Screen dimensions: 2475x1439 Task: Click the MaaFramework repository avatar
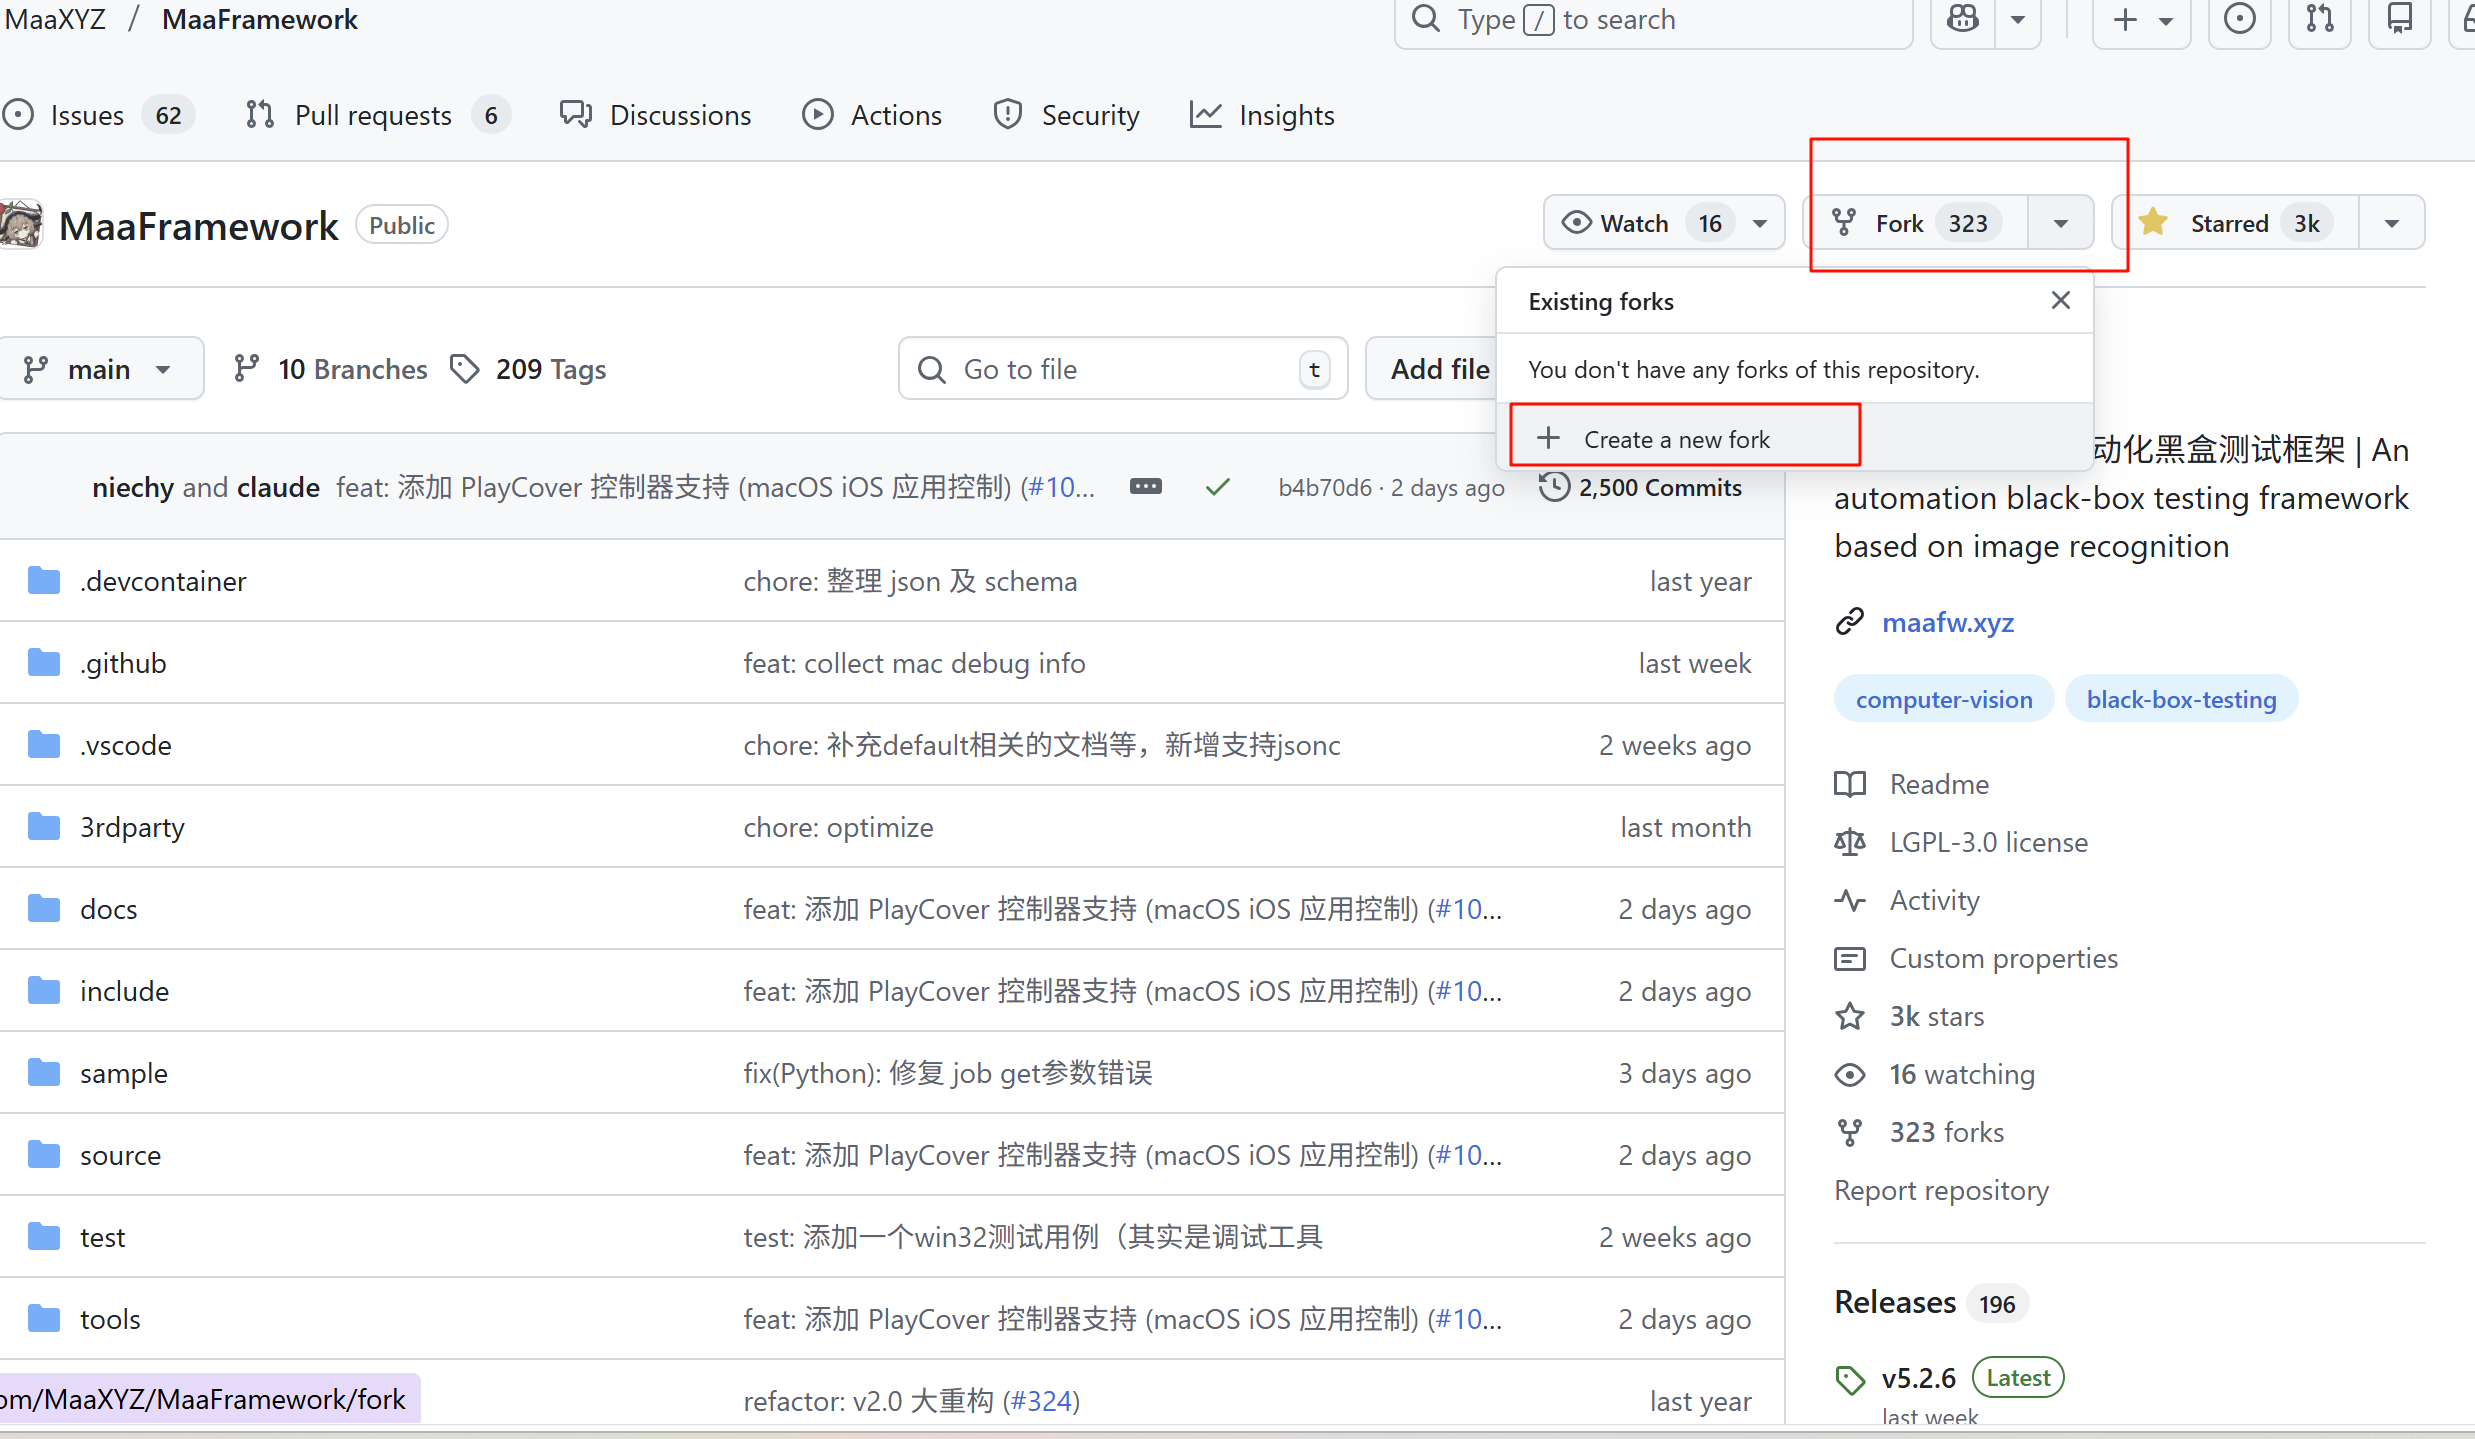pyautogui.click(x=21, y=225)
